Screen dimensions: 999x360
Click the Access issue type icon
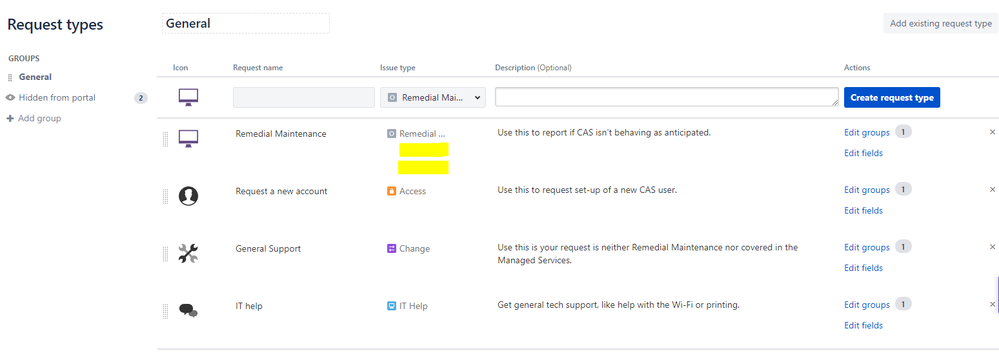pos(392,191)
